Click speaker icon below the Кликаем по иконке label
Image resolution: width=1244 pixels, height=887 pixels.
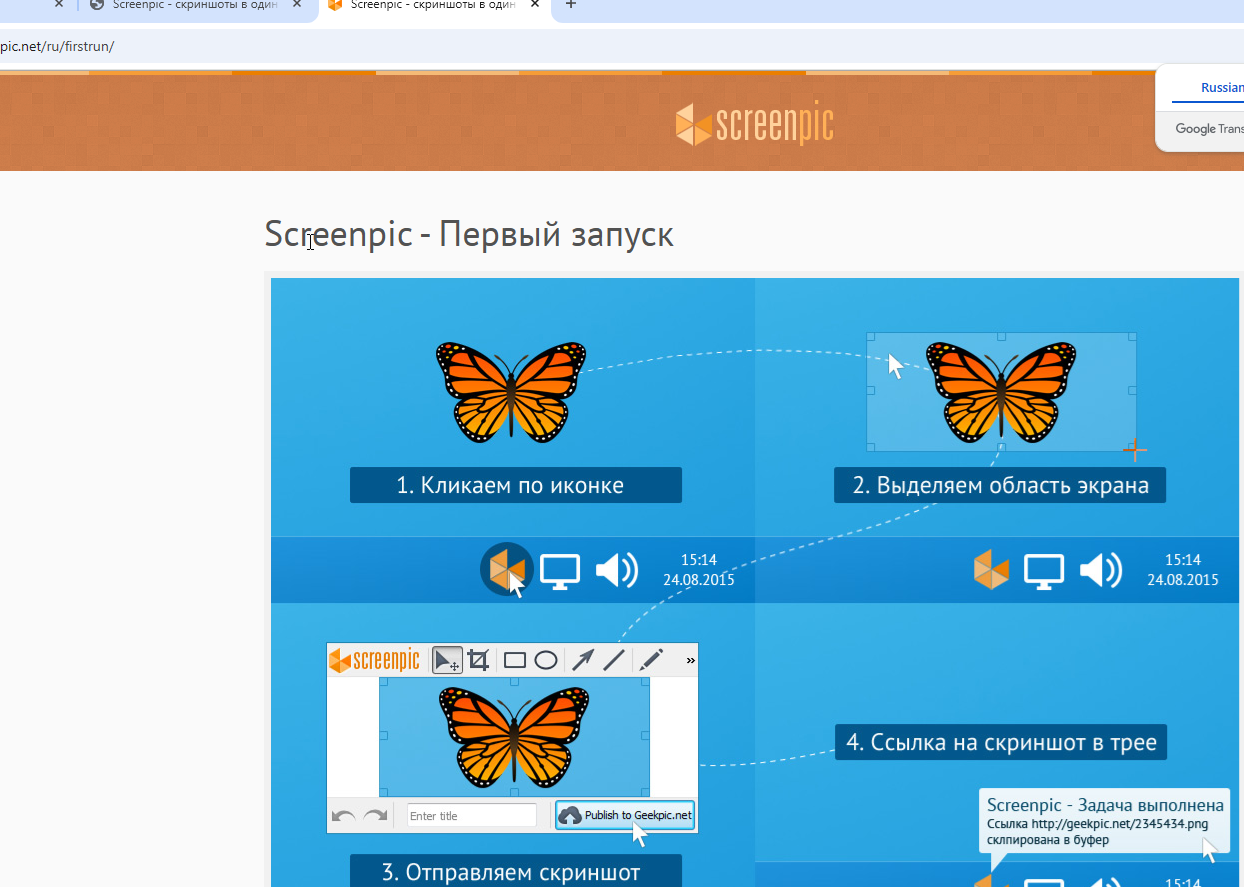tap(616, 571)
